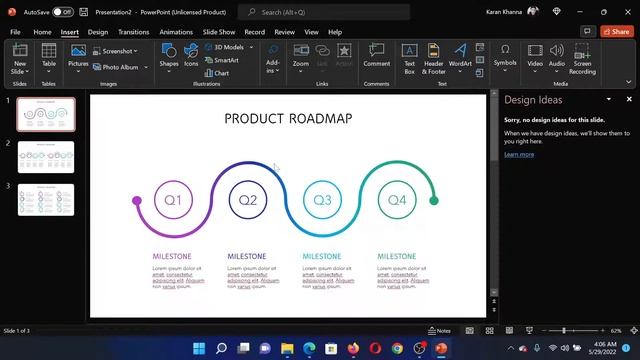Select slide 2 thumbnail
Viewport: 640px width, 360px height.
tap(46, 157)
